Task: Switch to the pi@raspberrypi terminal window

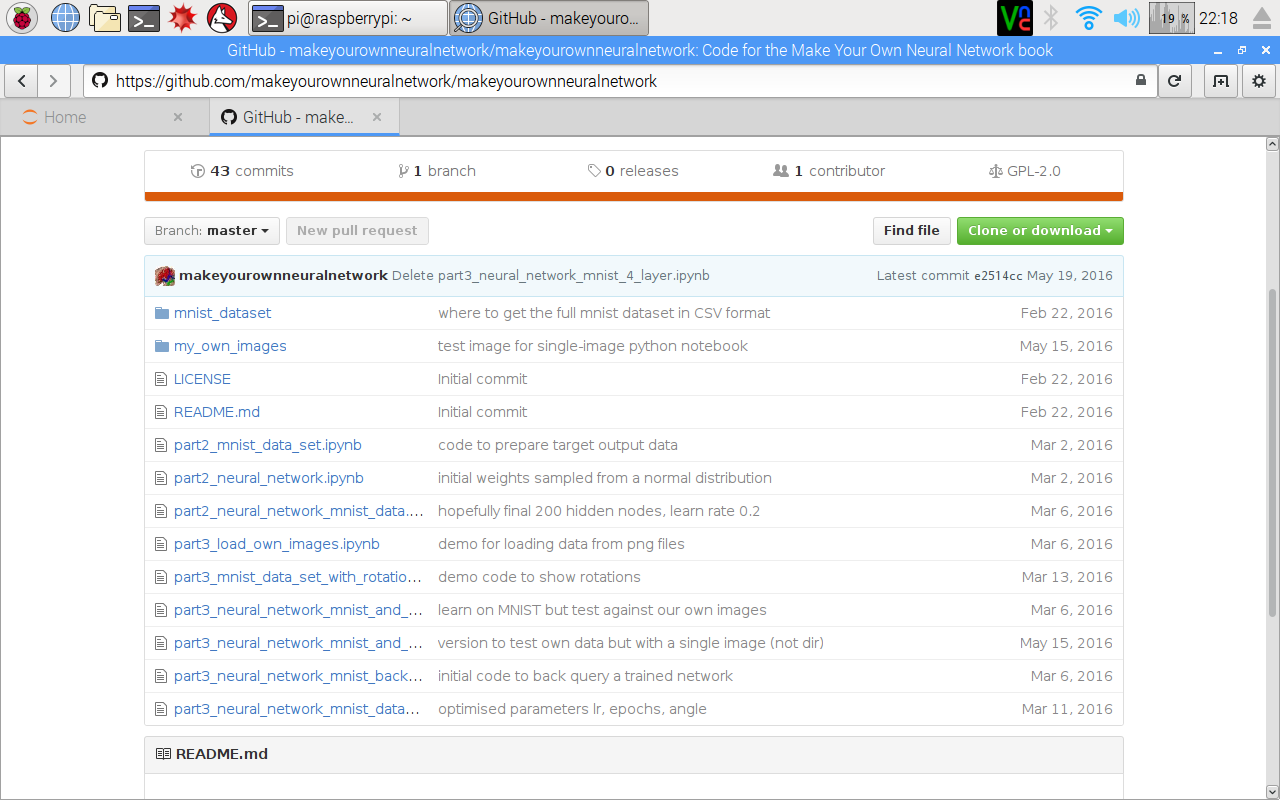Action: click(347, 17)
